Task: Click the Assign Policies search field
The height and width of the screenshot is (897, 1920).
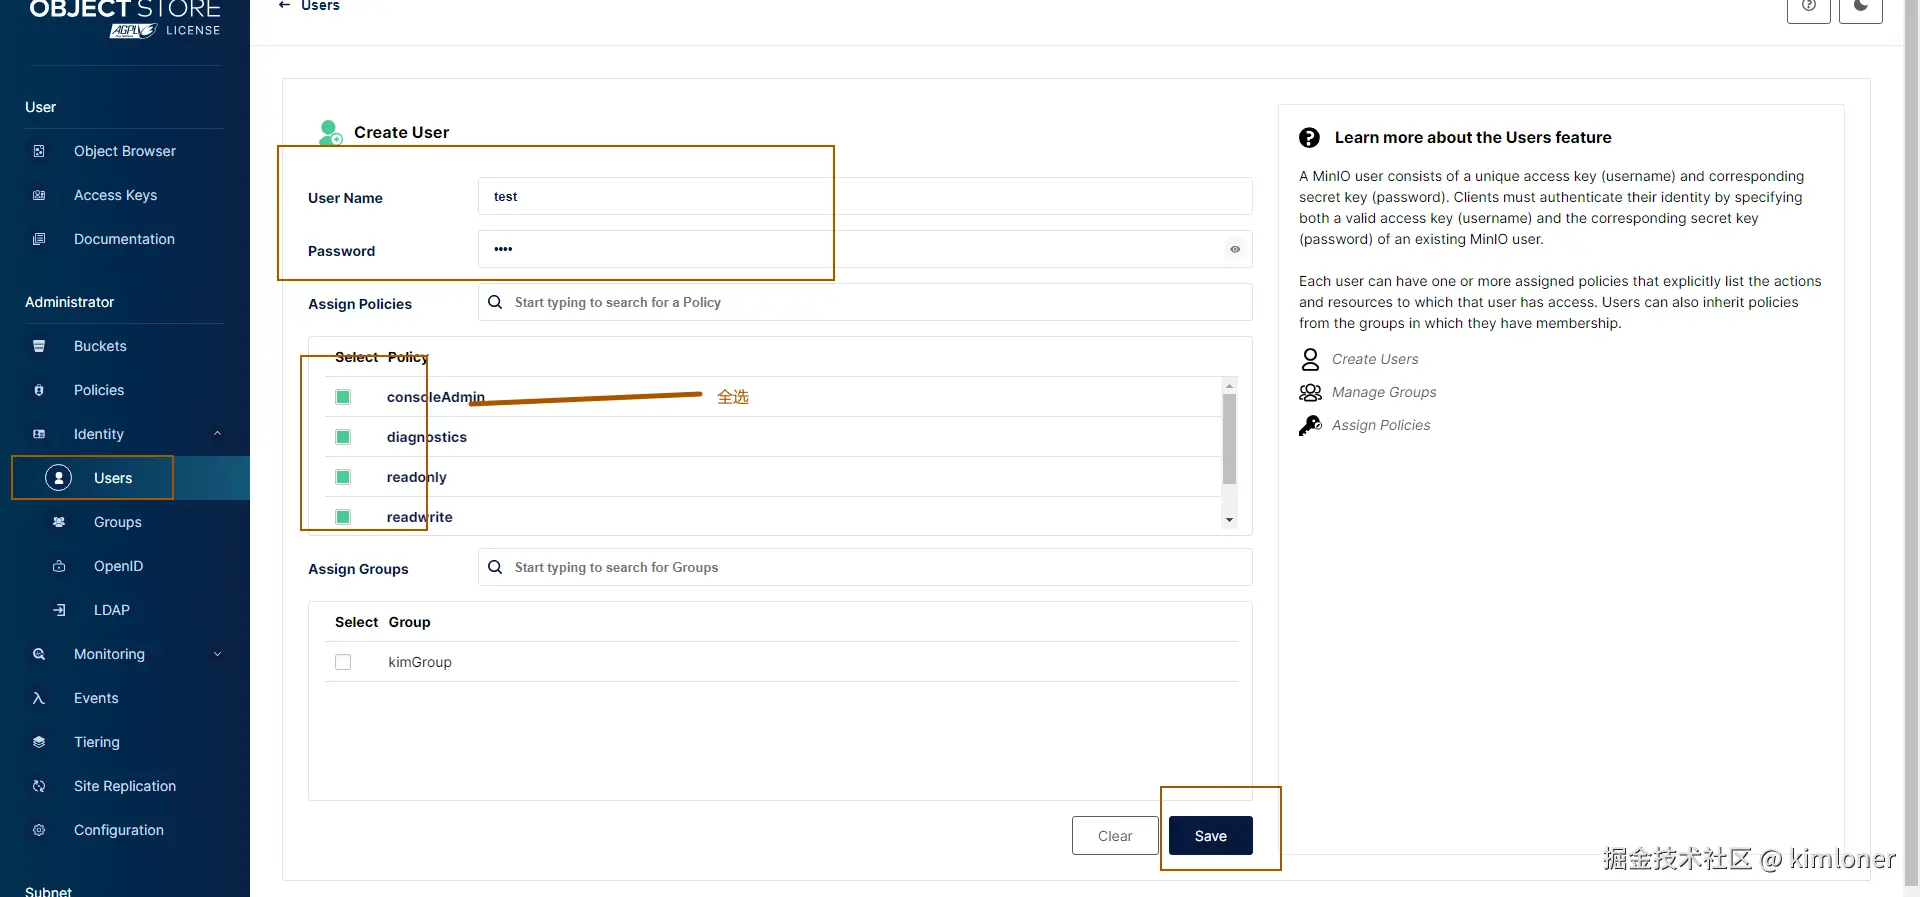Action: 865,302
